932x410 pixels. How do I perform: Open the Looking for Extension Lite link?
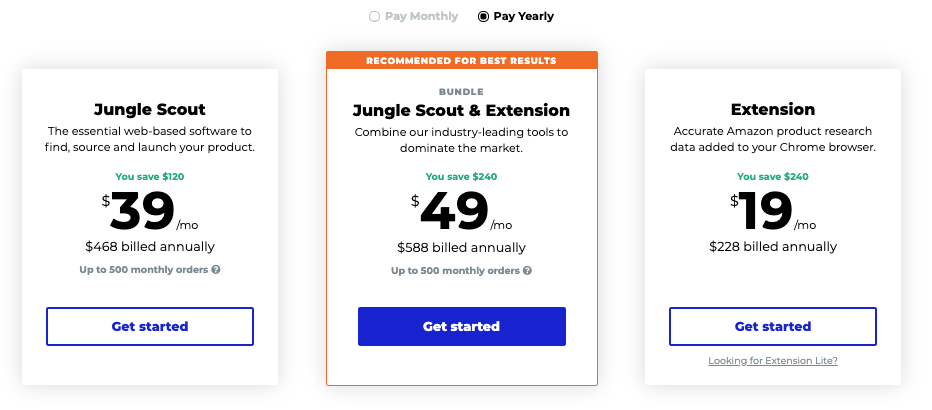tap(773, 361)
